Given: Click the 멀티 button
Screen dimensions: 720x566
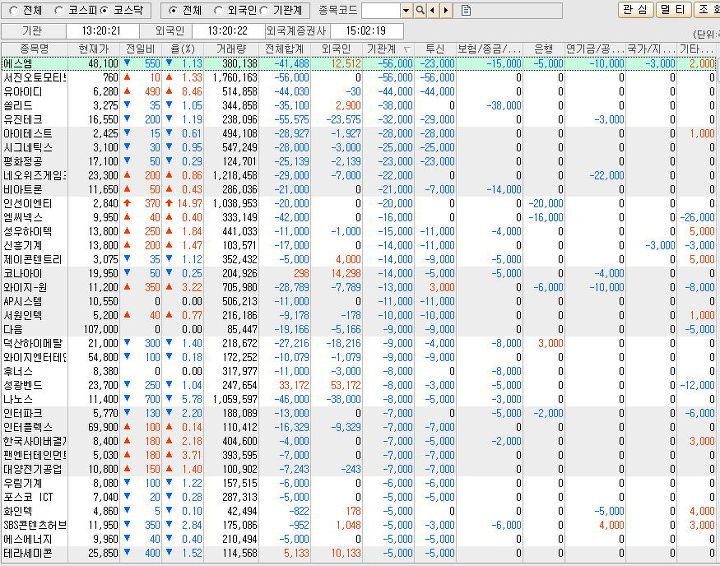Looking at the screenshot, I should [x=674, y=10].
